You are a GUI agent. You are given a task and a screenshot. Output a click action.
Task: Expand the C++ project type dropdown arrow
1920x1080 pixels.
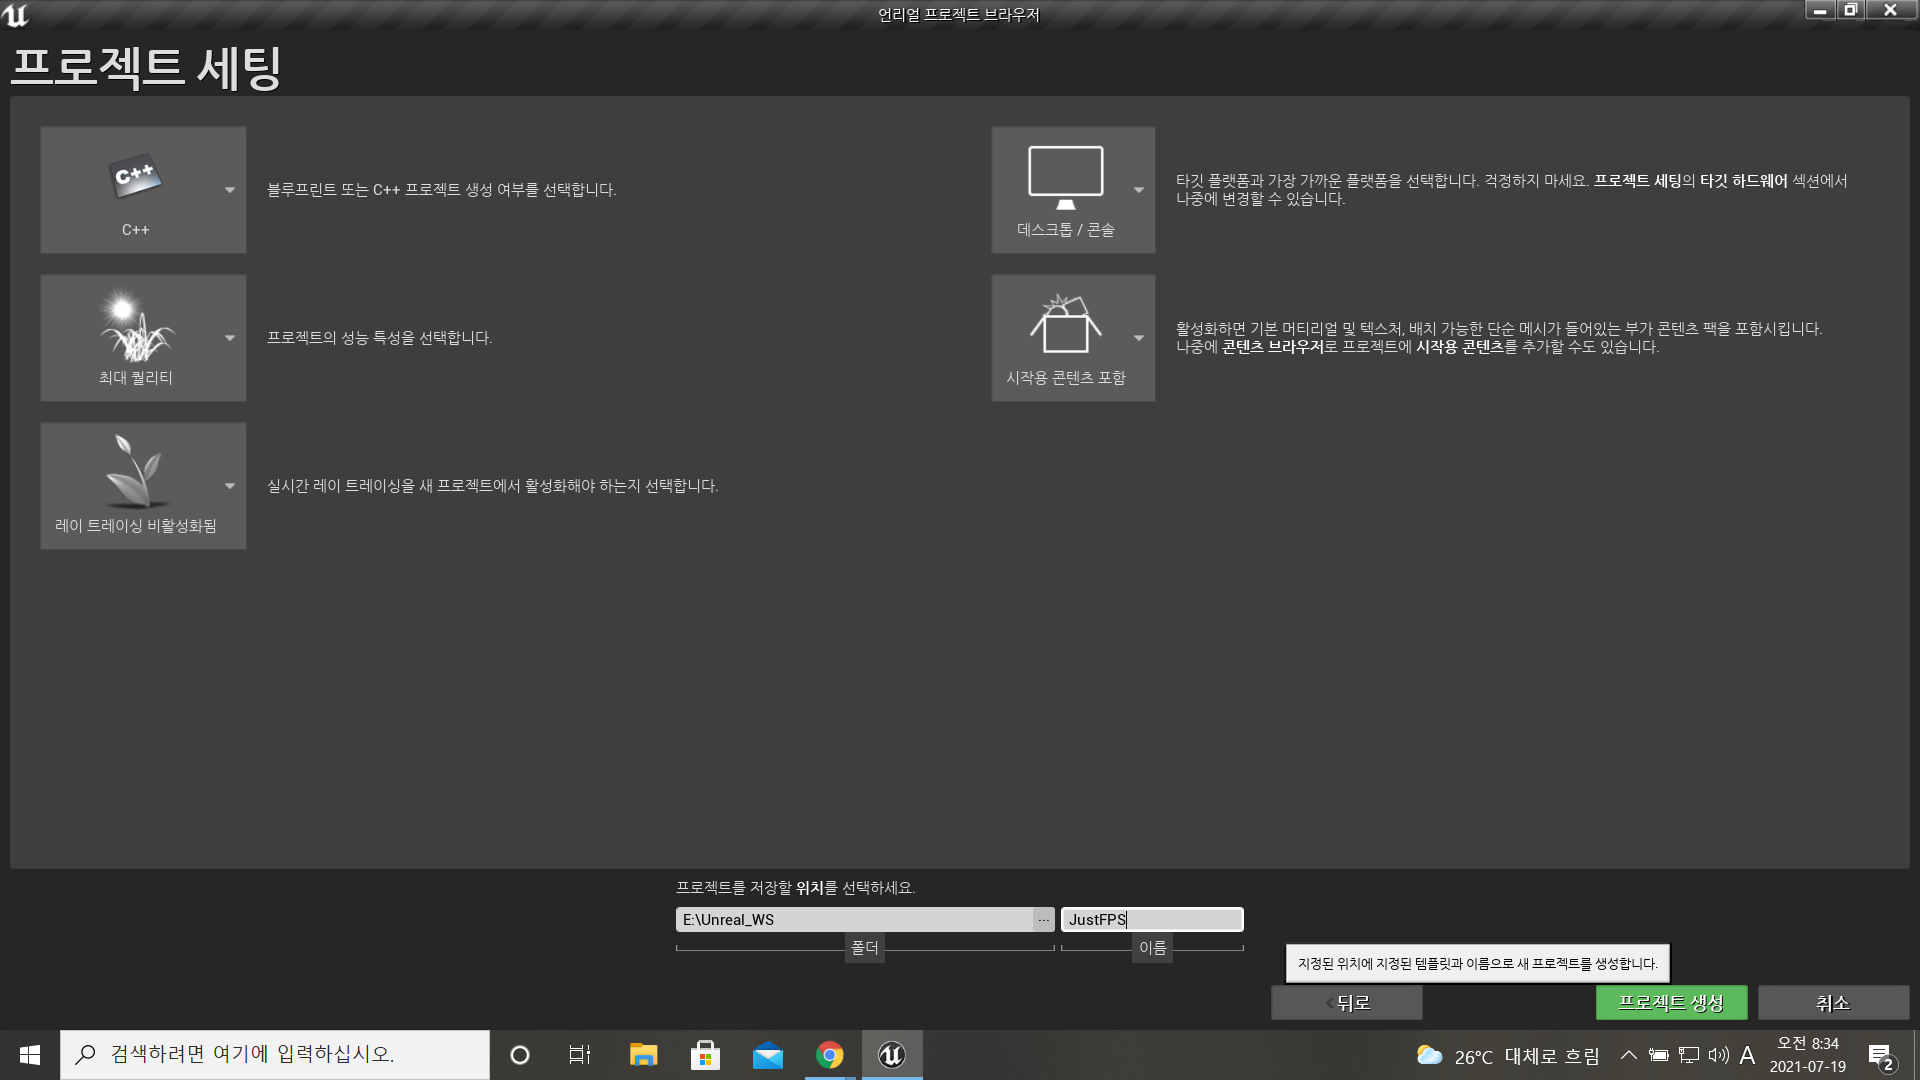[230, 190]
